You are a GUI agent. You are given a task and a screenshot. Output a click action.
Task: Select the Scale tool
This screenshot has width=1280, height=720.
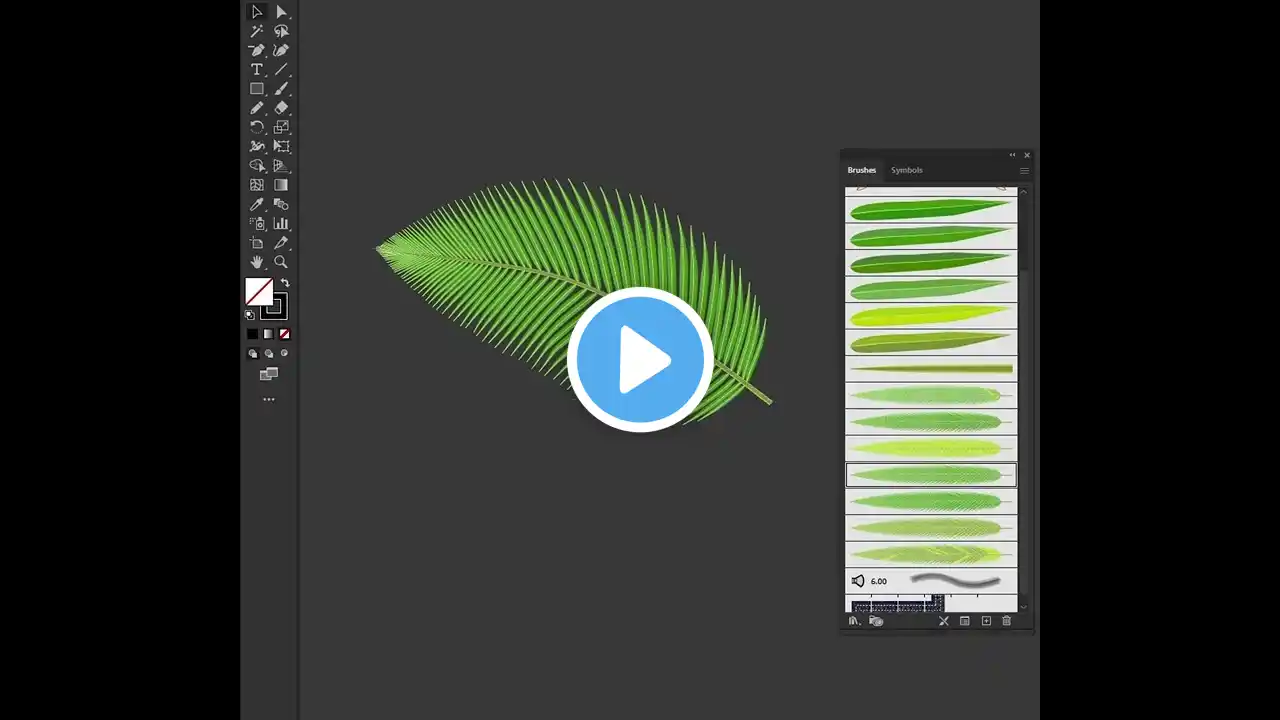point(281,127)
